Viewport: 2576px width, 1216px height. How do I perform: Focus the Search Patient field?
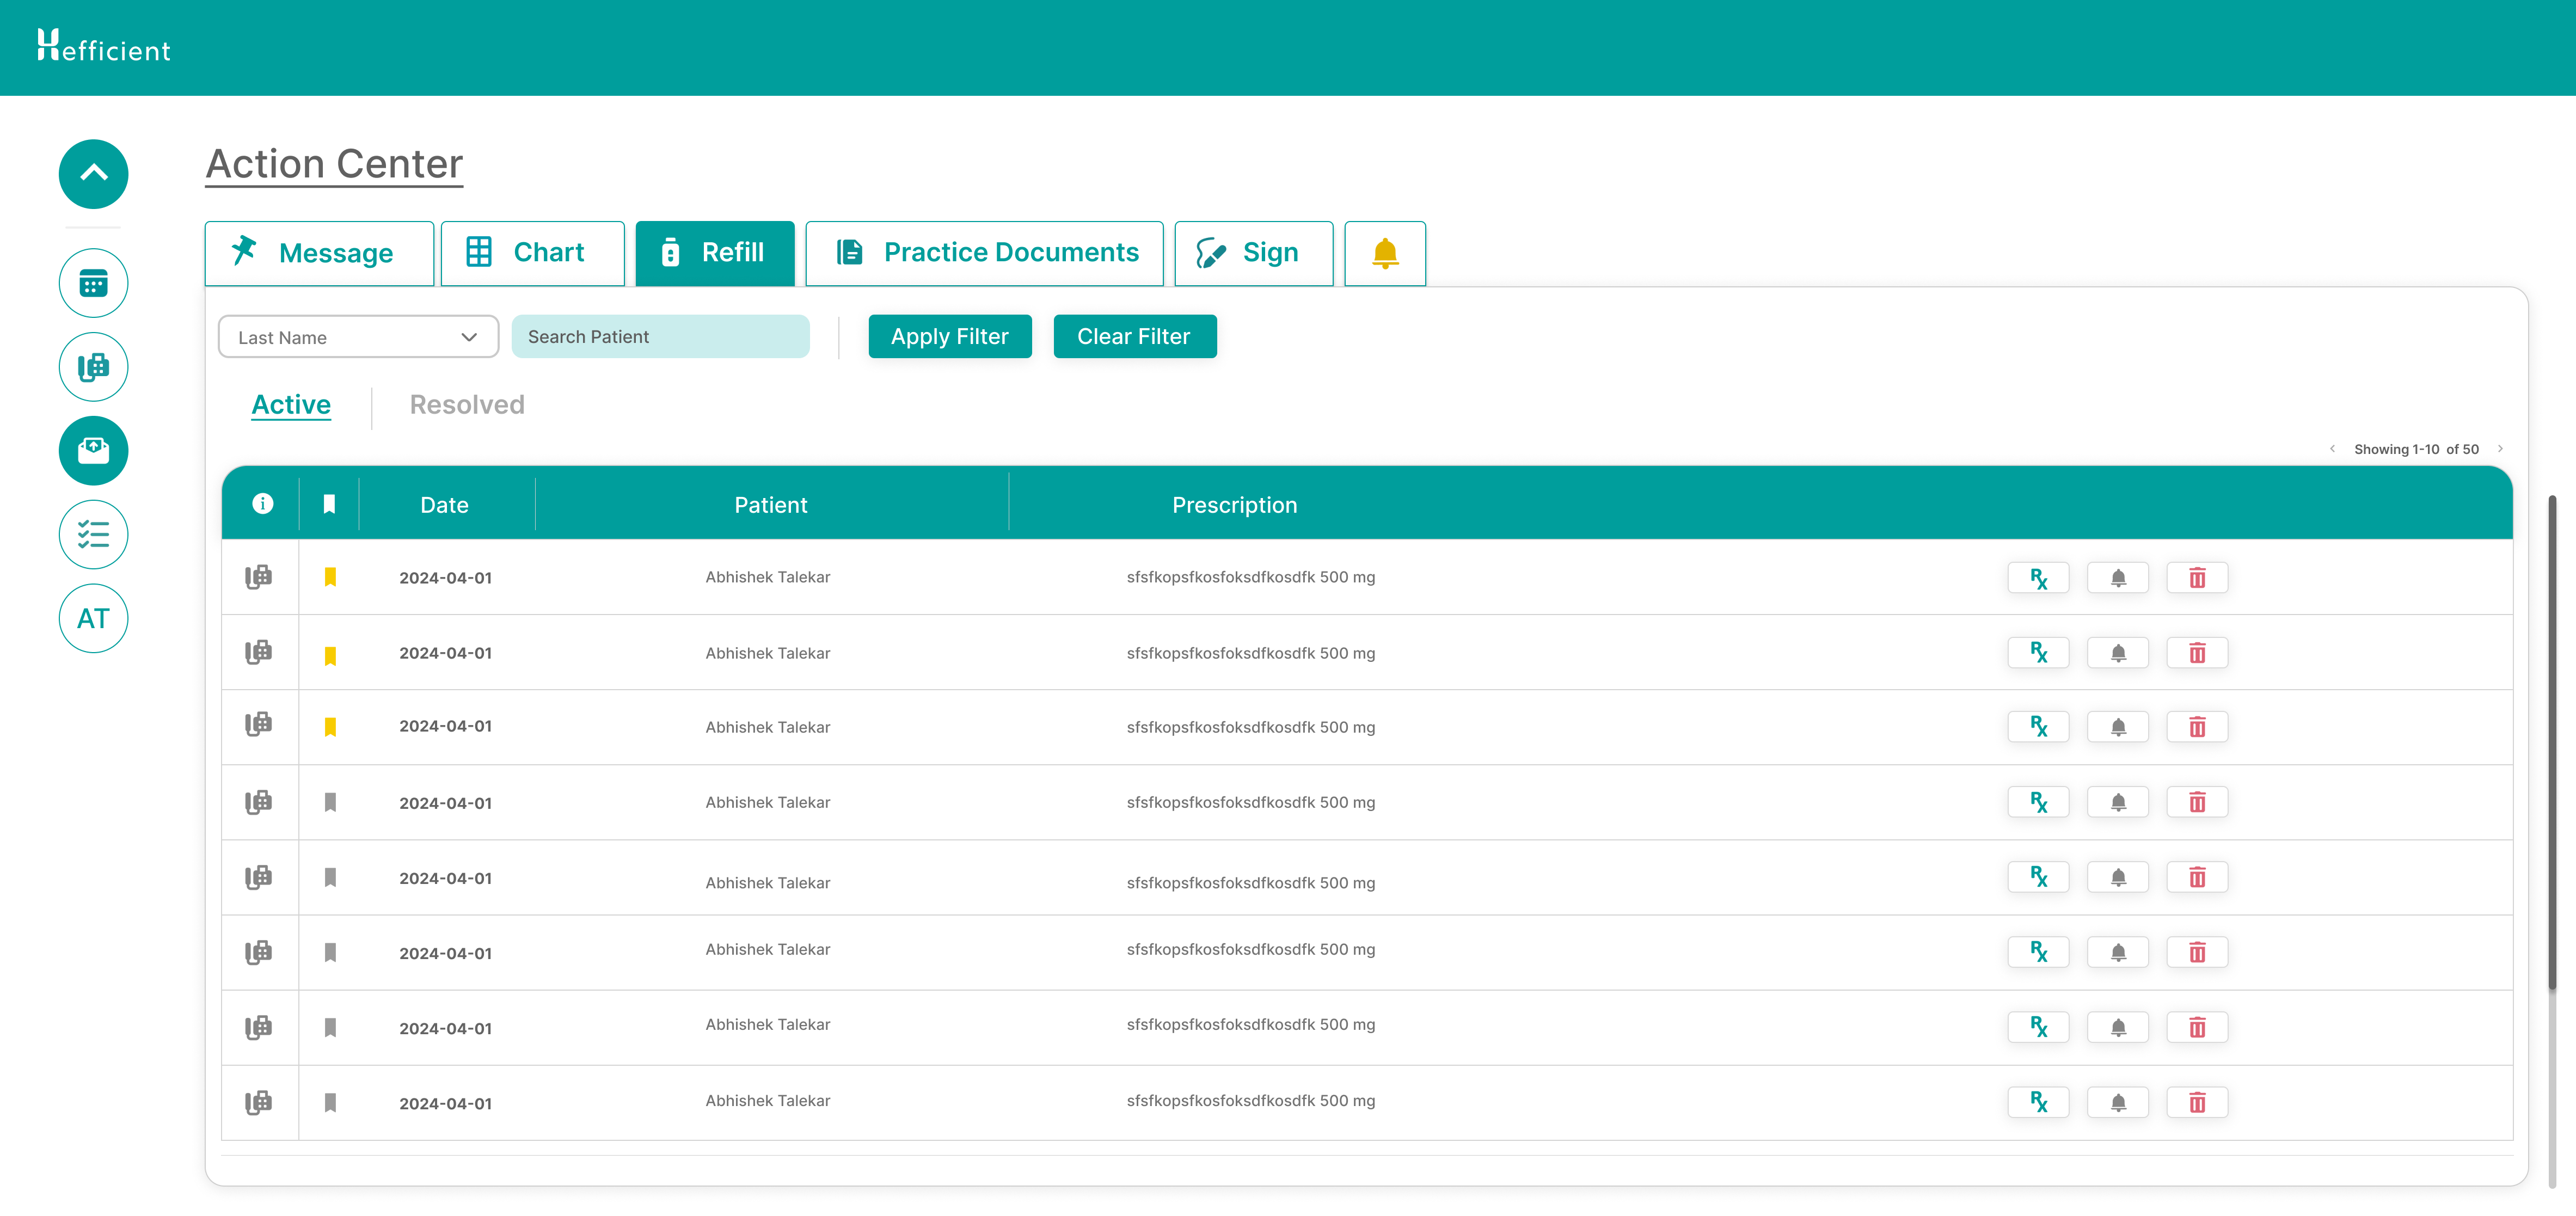pos(660,337)
